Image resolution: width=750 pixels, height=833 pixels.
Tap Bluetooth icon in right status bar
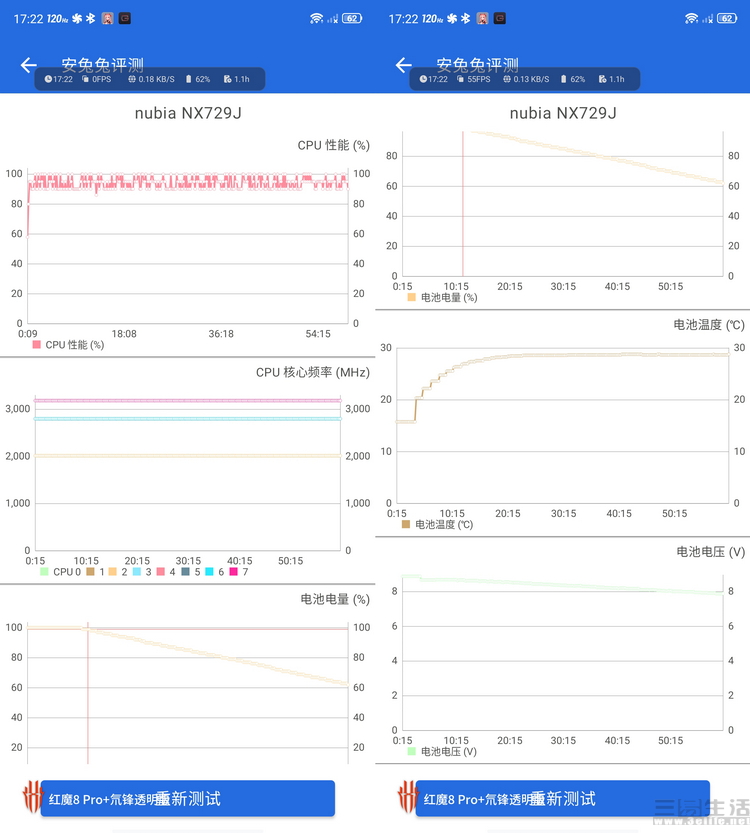(x=466, y=19)
